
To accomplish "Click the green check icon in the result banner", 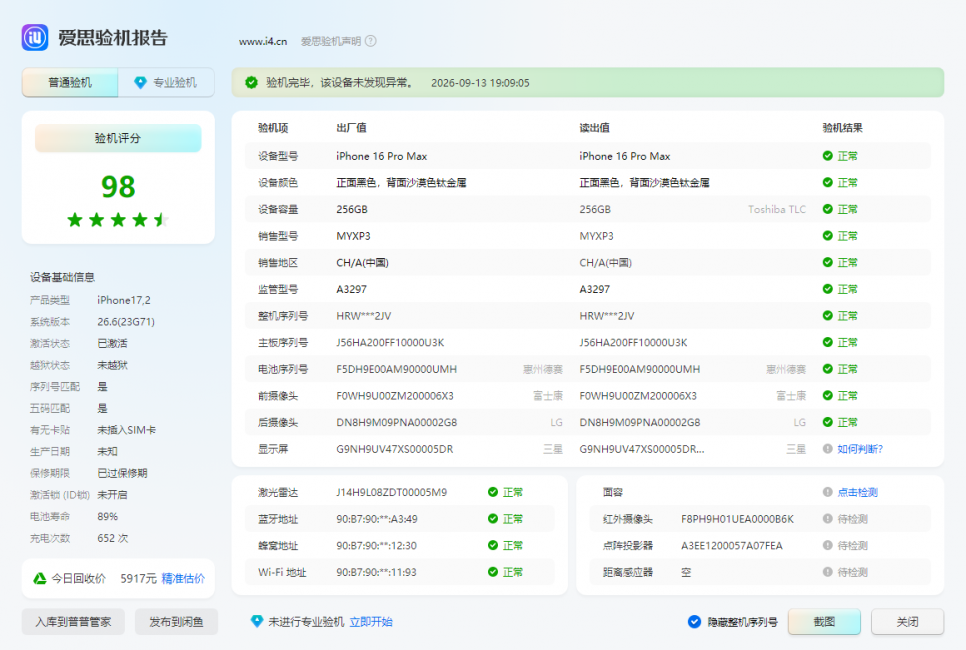I will click(251, 83).
